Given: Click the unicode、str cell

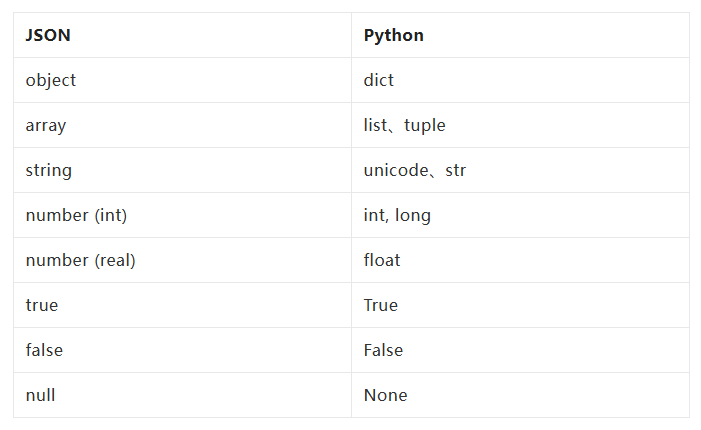Looking at the screenshot, I should (520, 170).
